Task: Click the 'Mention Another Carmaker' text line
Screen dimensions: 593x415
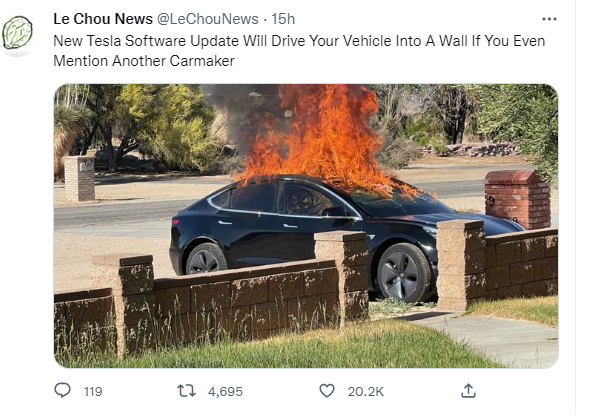Action: tap(144, 61)
